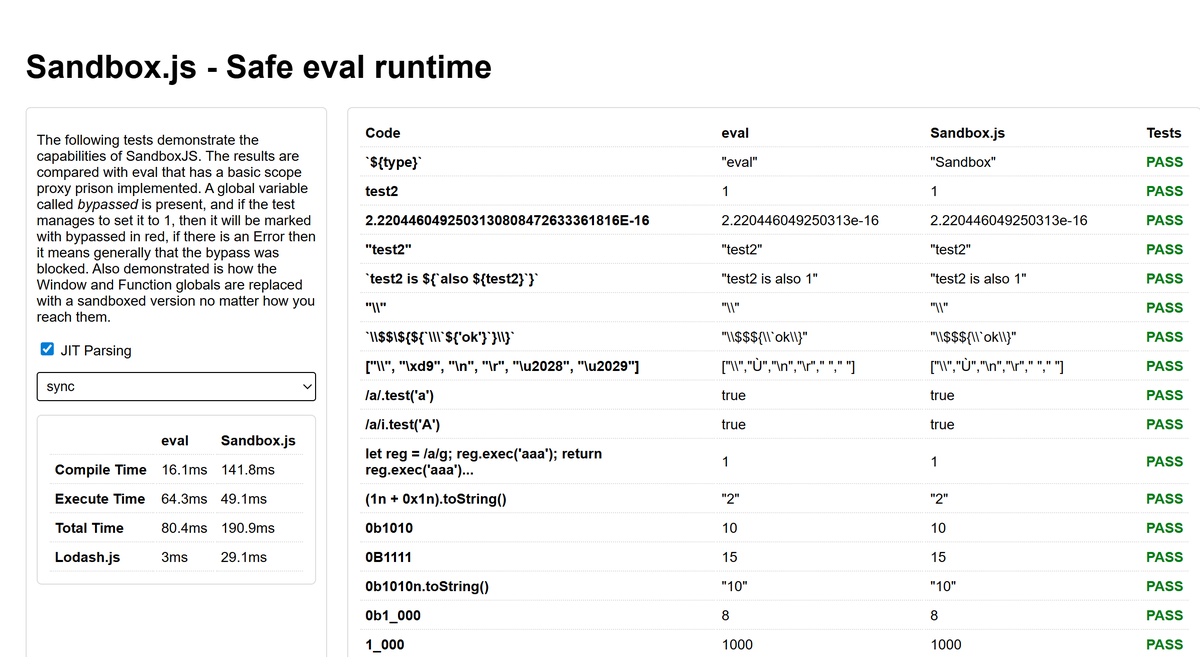Select the 141.8ms compile time value
Screen dimensions: 1200x657
pyautogui.click(x=248, y=469)
